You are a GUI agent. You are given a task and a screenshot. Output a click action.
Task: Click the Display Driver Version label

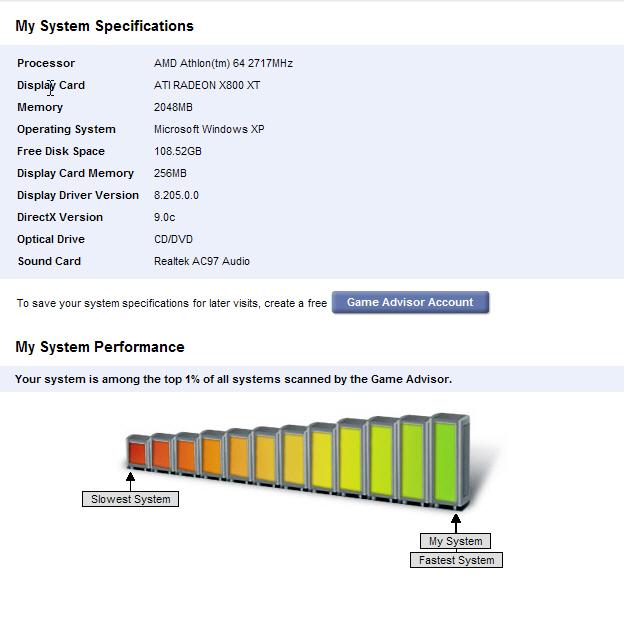point(78,195)
